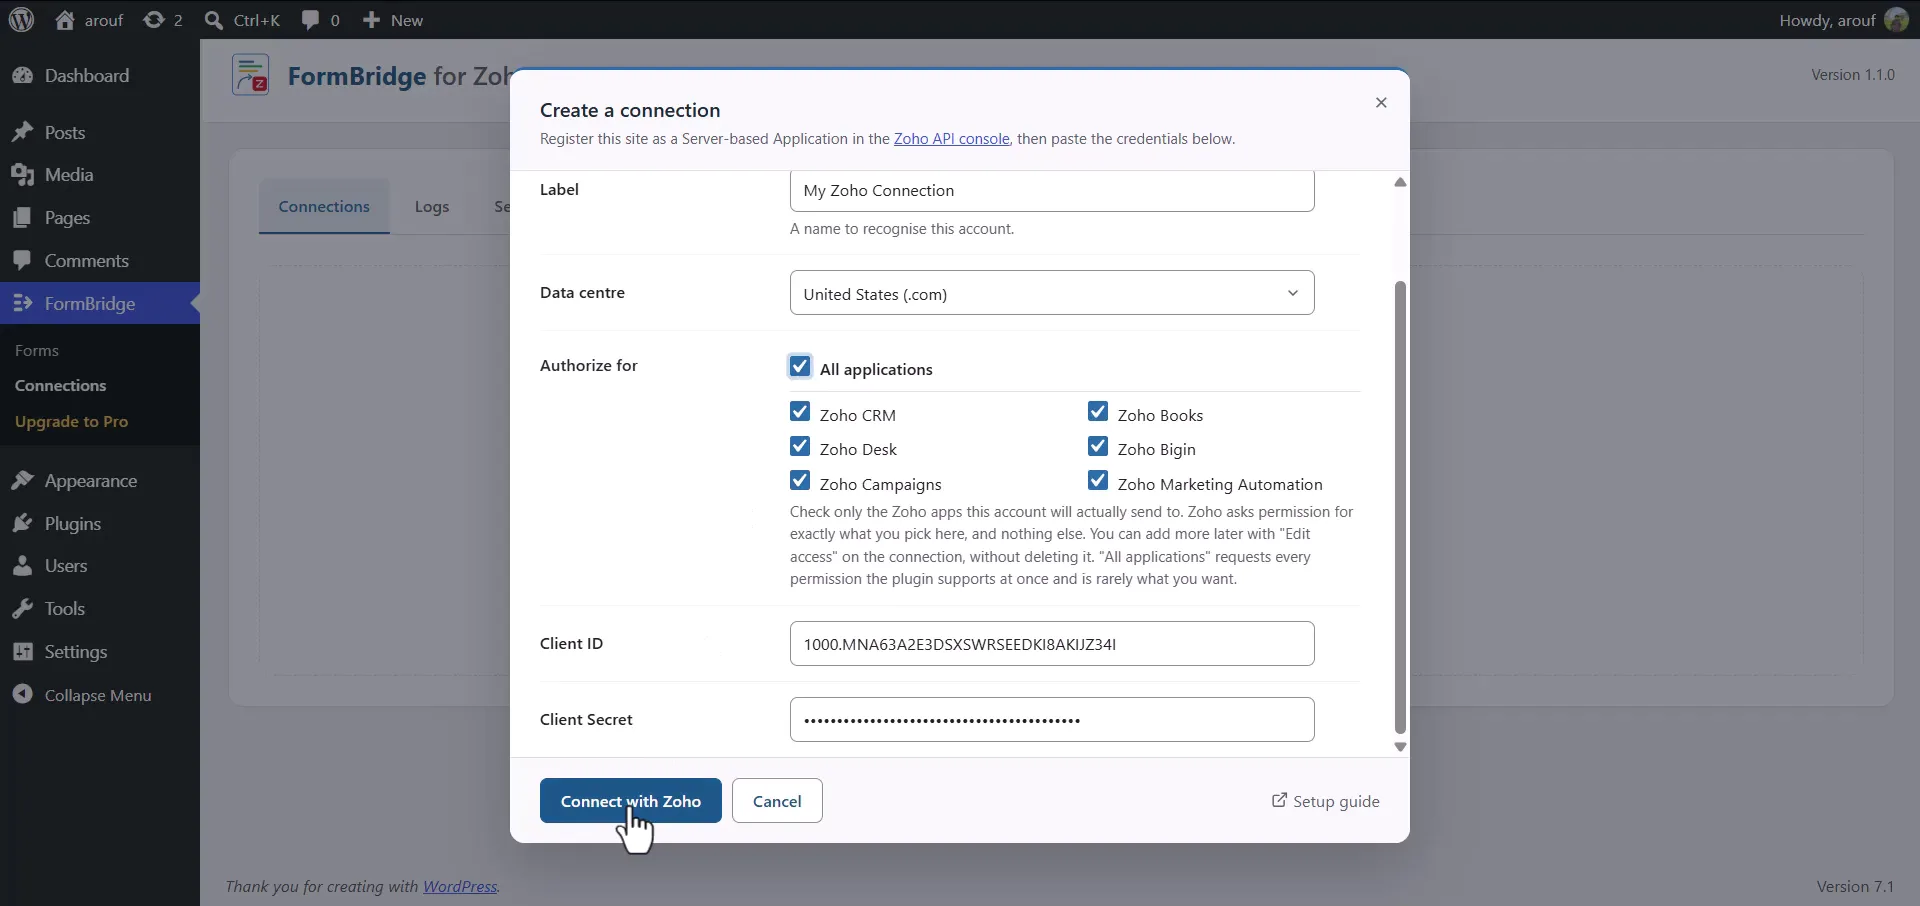Click the Settings sliders icon
This screenshot has width=1920, height=906.
pyautogui.click(x=22, y=652)
